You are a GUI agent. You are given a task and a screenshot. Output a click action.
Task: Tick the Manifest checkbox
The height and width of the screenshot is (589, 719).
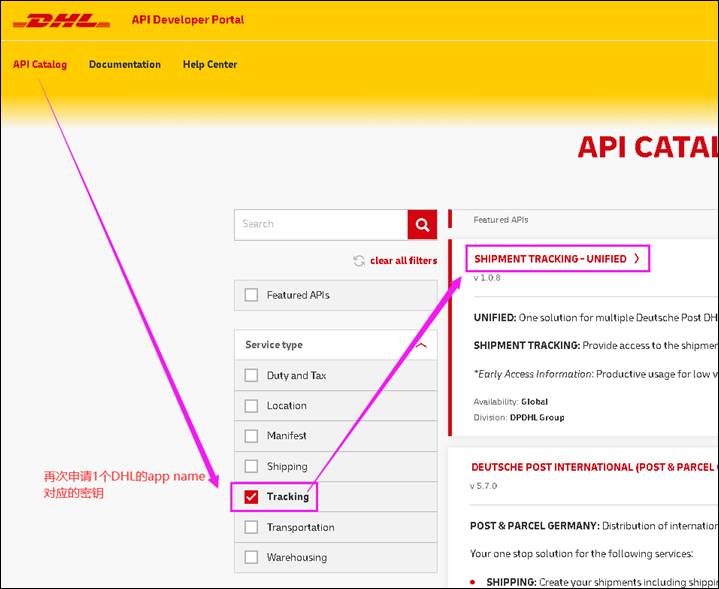[x=251, y=436]
